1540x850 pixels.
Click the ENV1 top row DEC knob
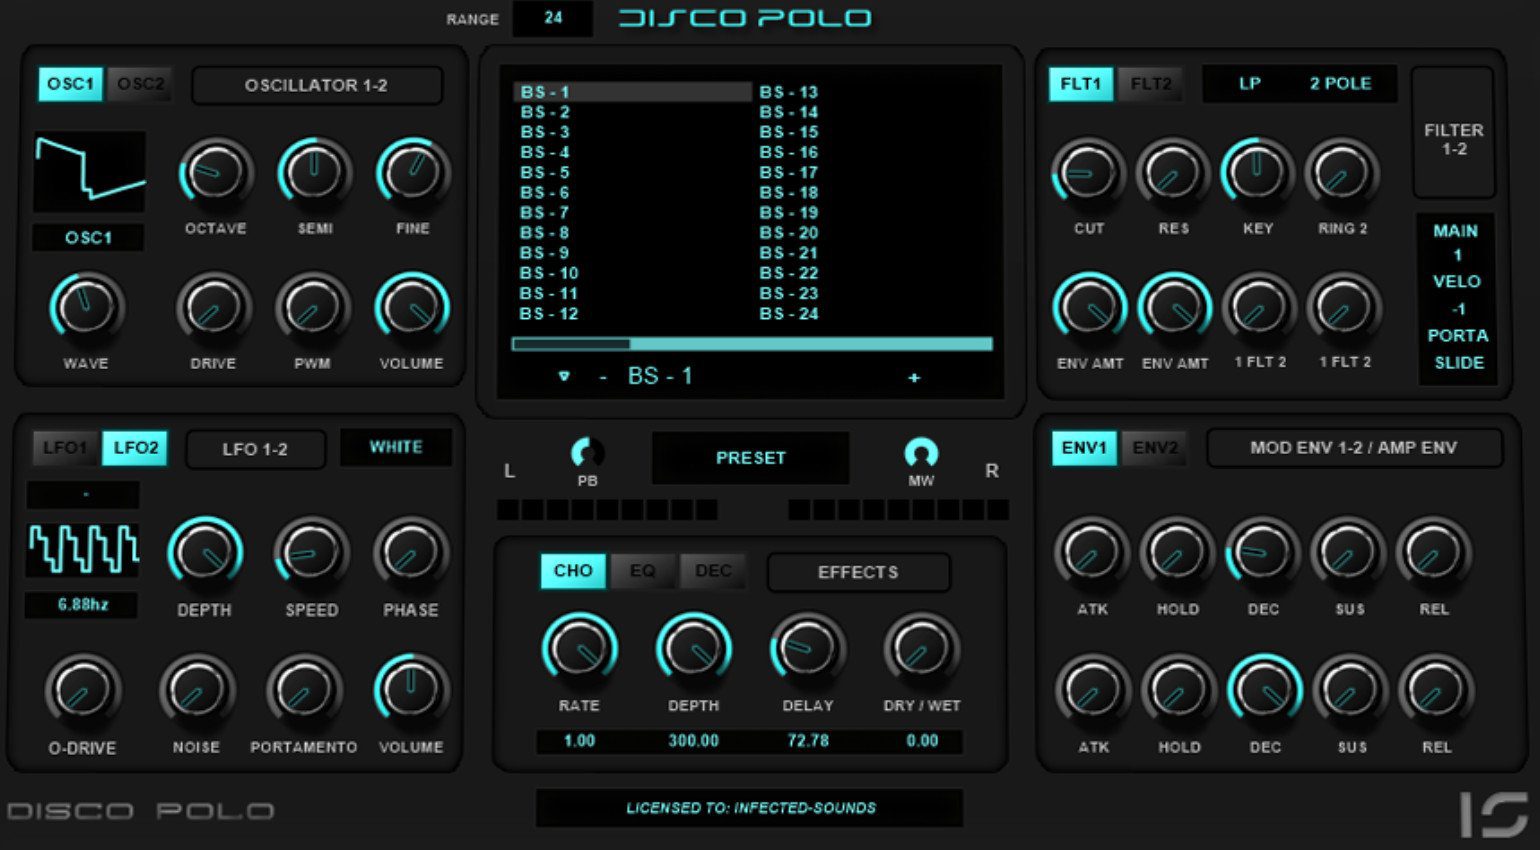1262,553
